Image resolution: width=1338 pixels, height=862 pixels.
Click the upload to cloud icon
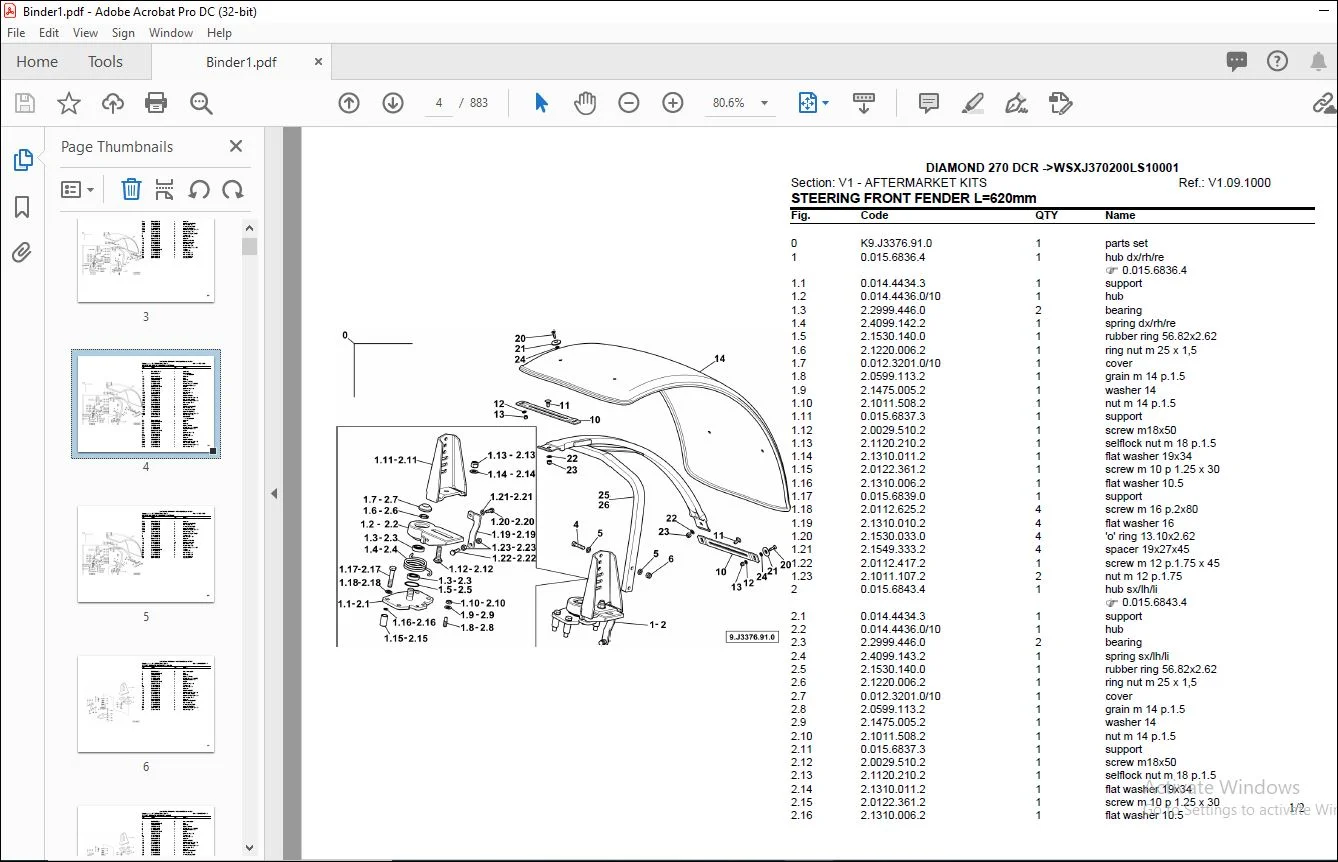click(113, 103)
